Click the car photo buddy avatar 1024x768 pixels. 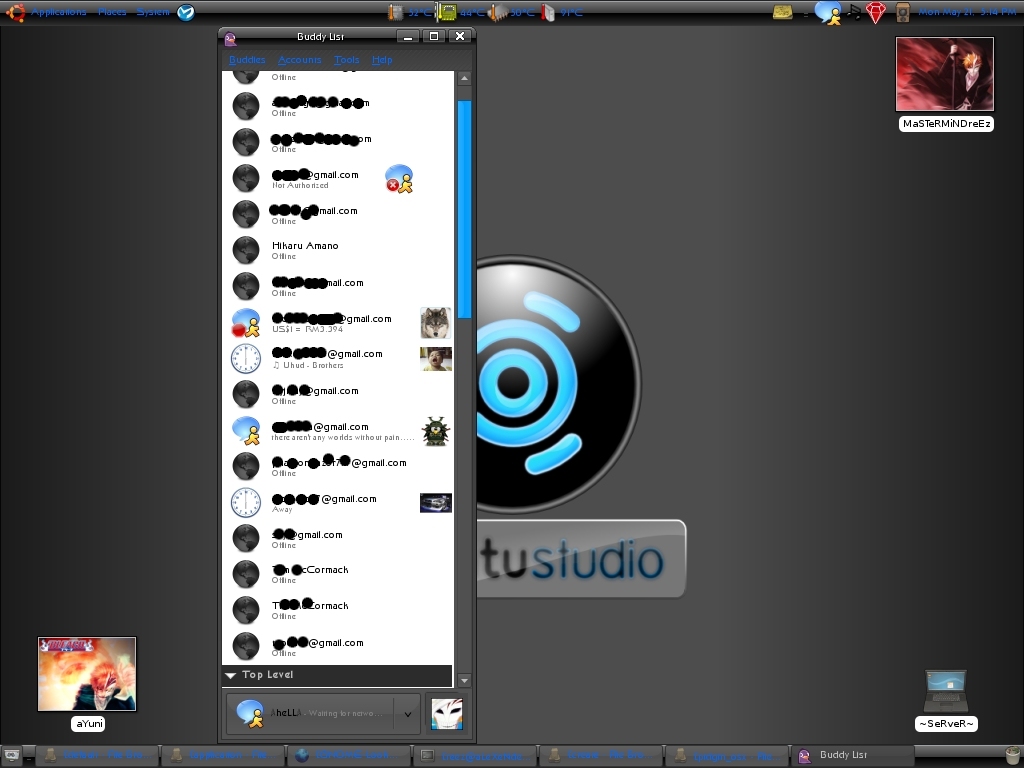[436, 503]
